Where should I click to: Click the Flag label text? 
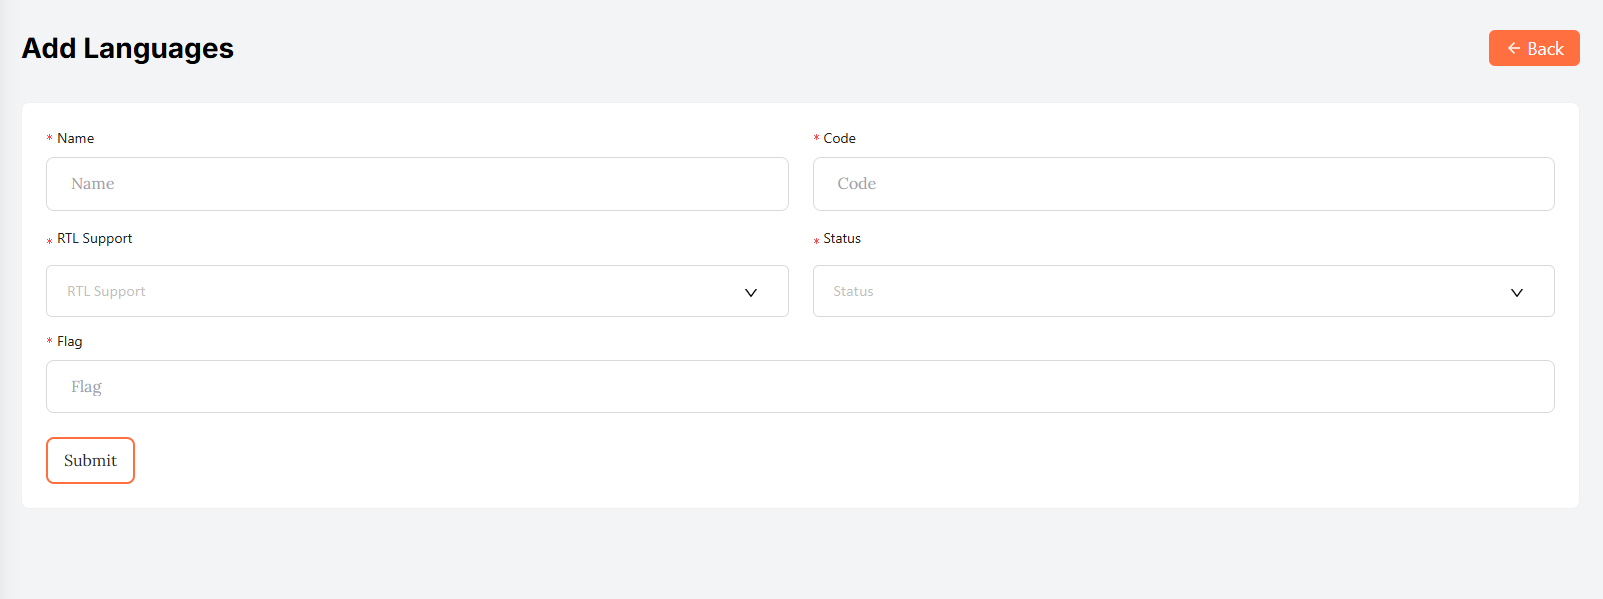[x=70, y=341]
